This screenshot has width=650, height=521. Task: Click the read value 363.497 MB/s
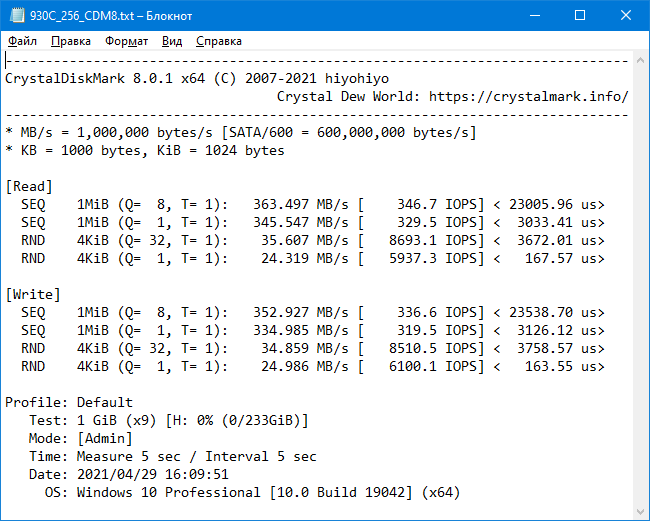point(301,204)
